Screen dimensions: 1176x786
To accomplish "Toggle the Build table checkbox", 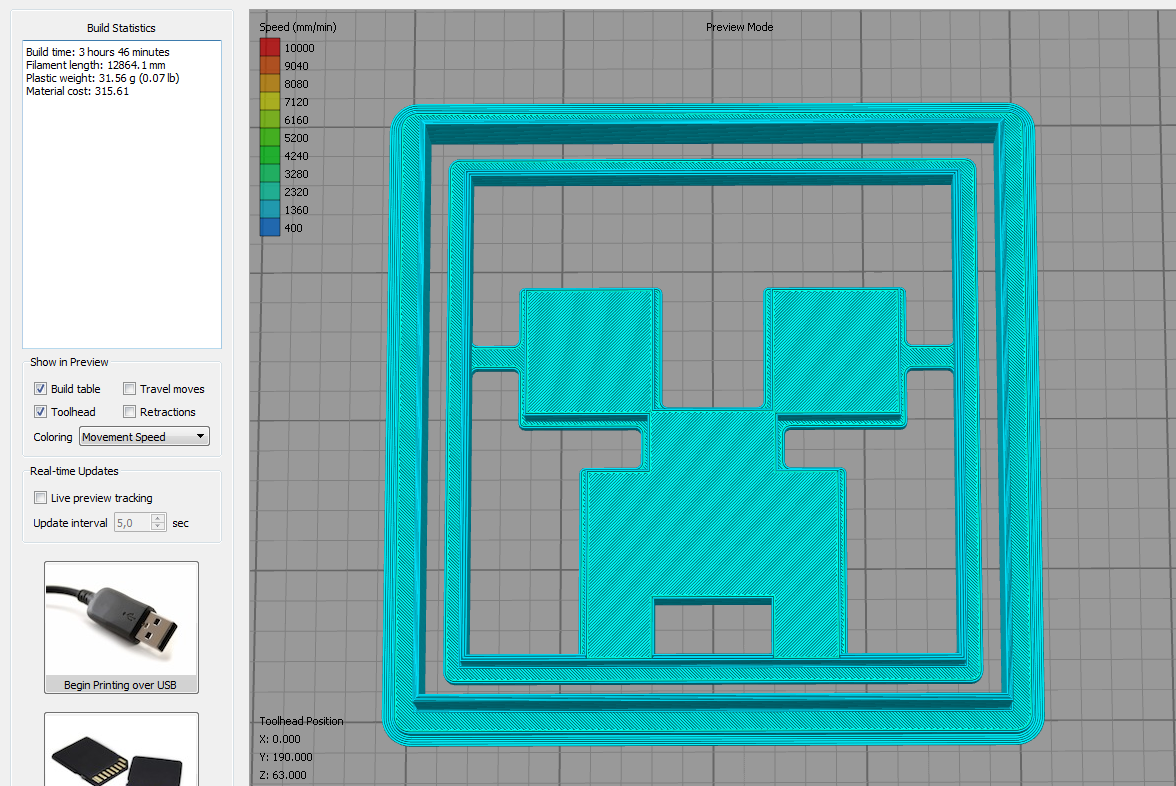I will (x=40, y=388).
